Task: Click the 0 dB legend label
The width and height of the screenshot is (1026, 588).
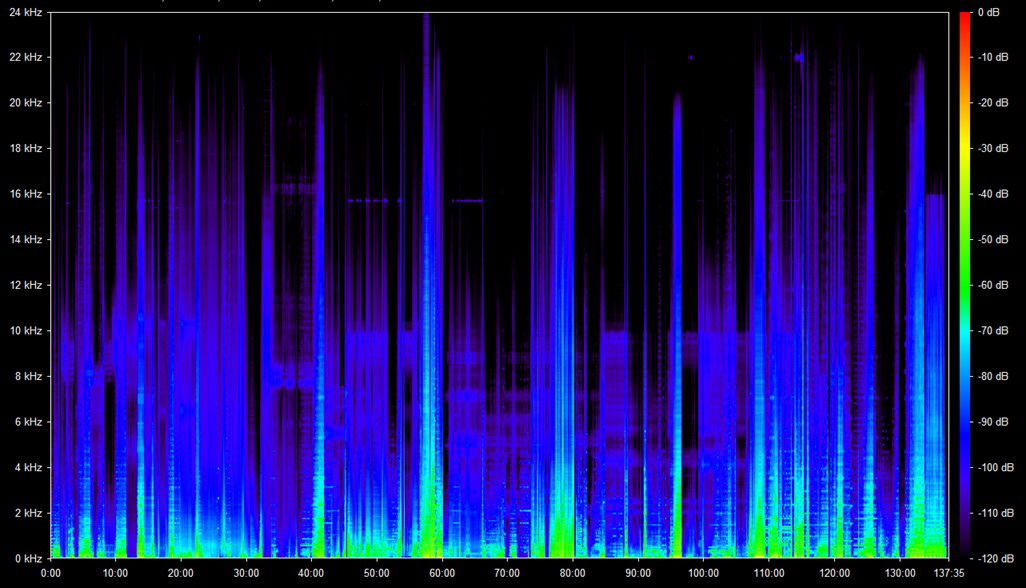Action: pyautogui.click(x=988, y=12)
